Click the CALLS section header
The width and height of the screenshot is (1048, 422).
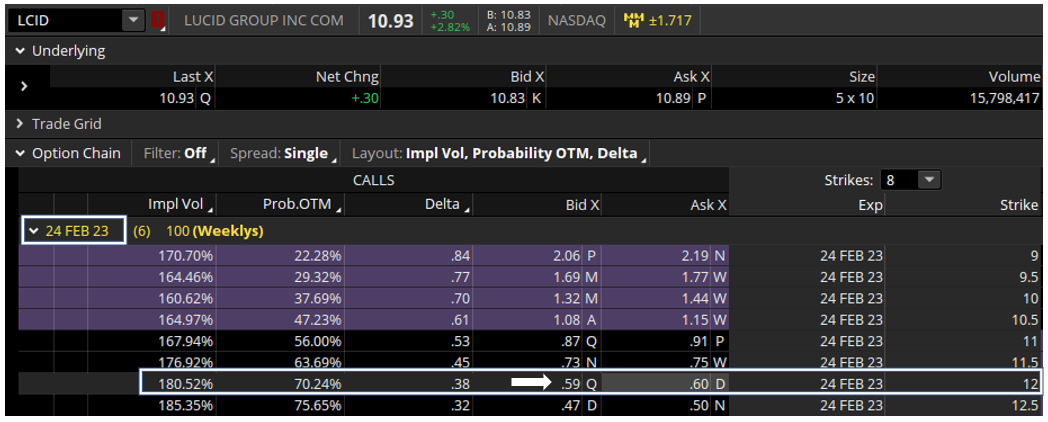[x=374, y=180]
